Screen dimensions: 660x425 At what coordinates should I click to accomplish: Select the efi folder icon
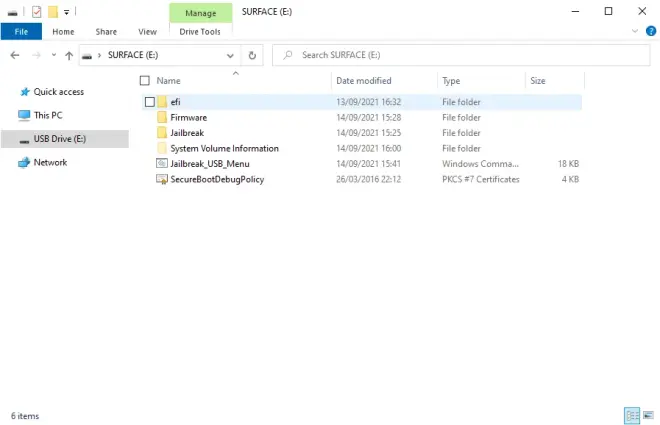click(x=162, y=102)
